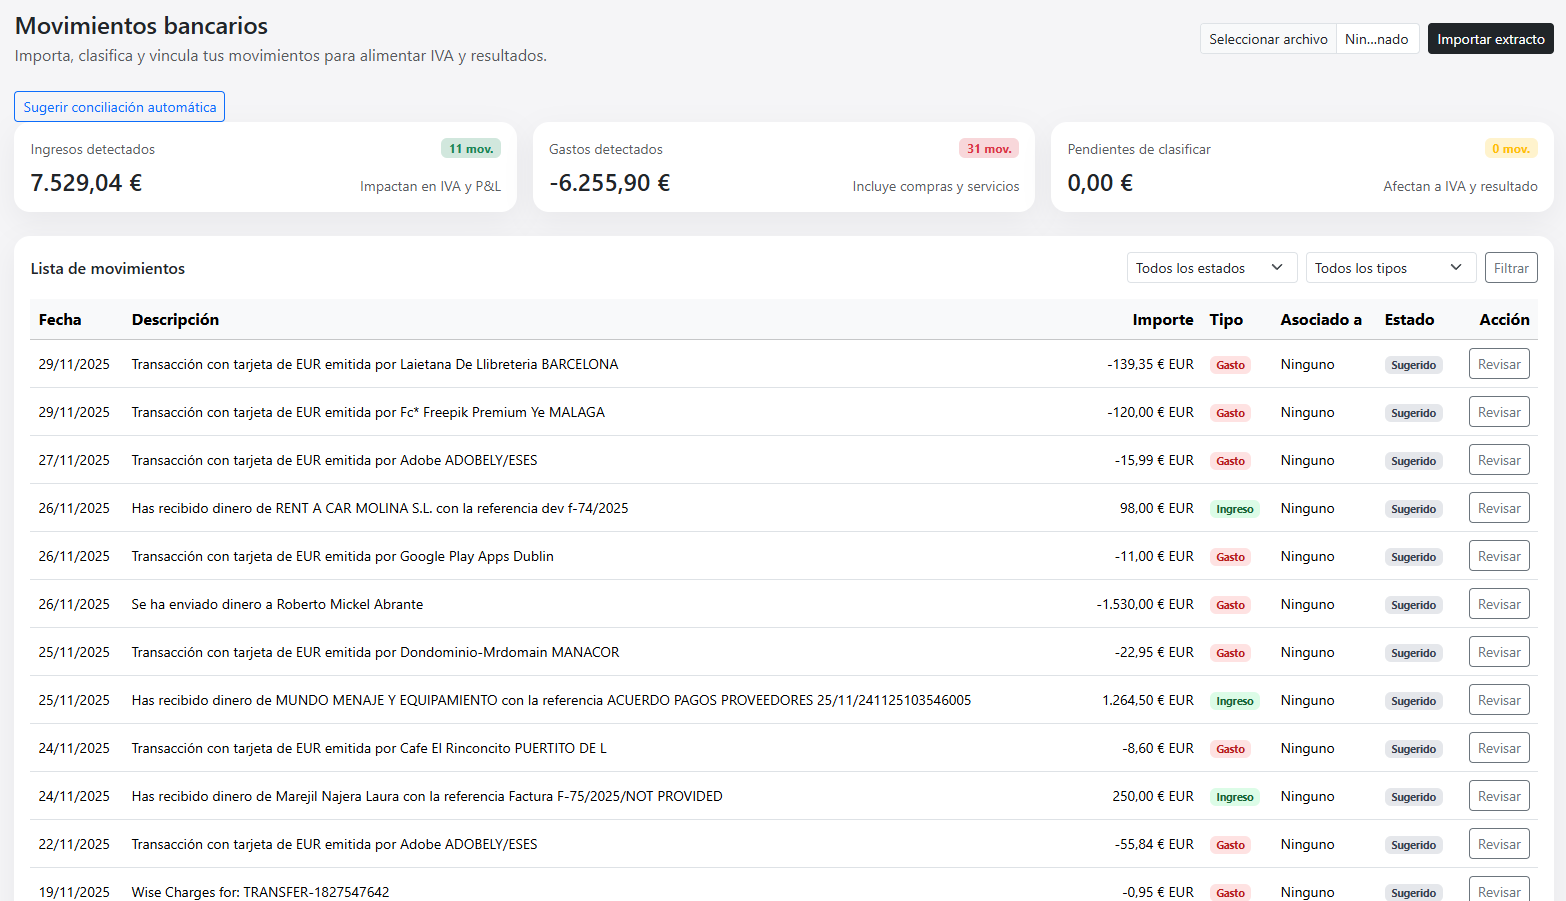Review the Dondominio-Mrdomain transaction

point(1498,652)
